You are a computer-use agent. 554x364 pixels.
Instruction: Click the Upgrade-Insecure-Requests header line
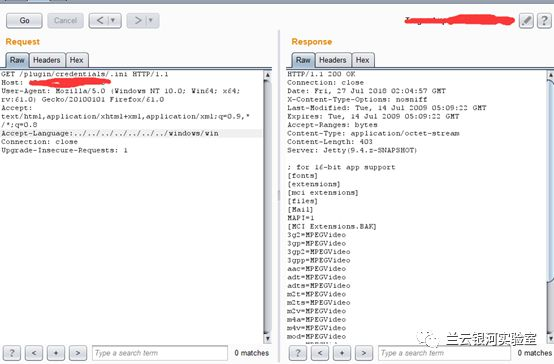click(x=64, y=150)
